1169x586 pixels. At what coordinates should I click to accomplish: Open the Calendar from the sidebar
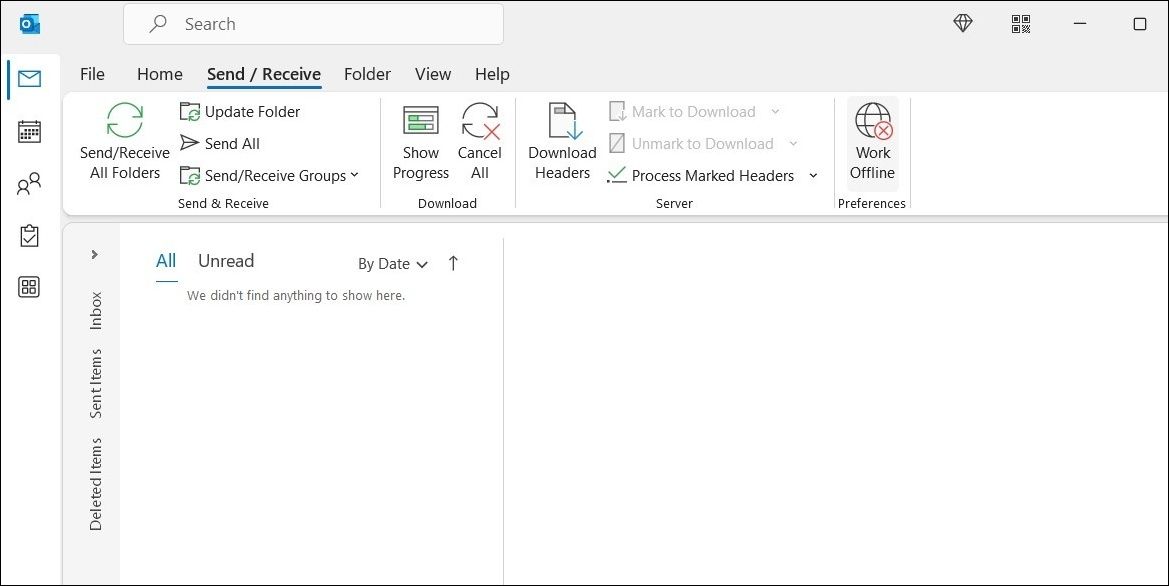29,131
